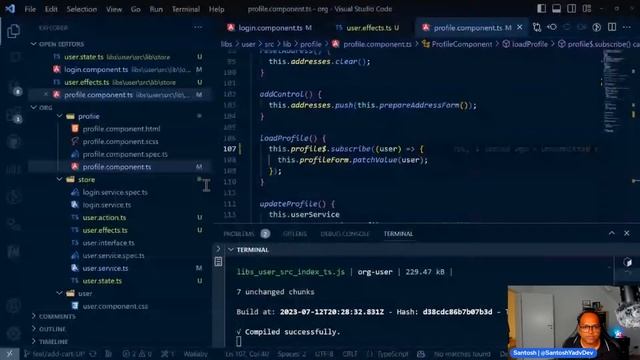Collapse the Open Editors section
The height and width of the screenshot is (360, 640).
[33, 44]
